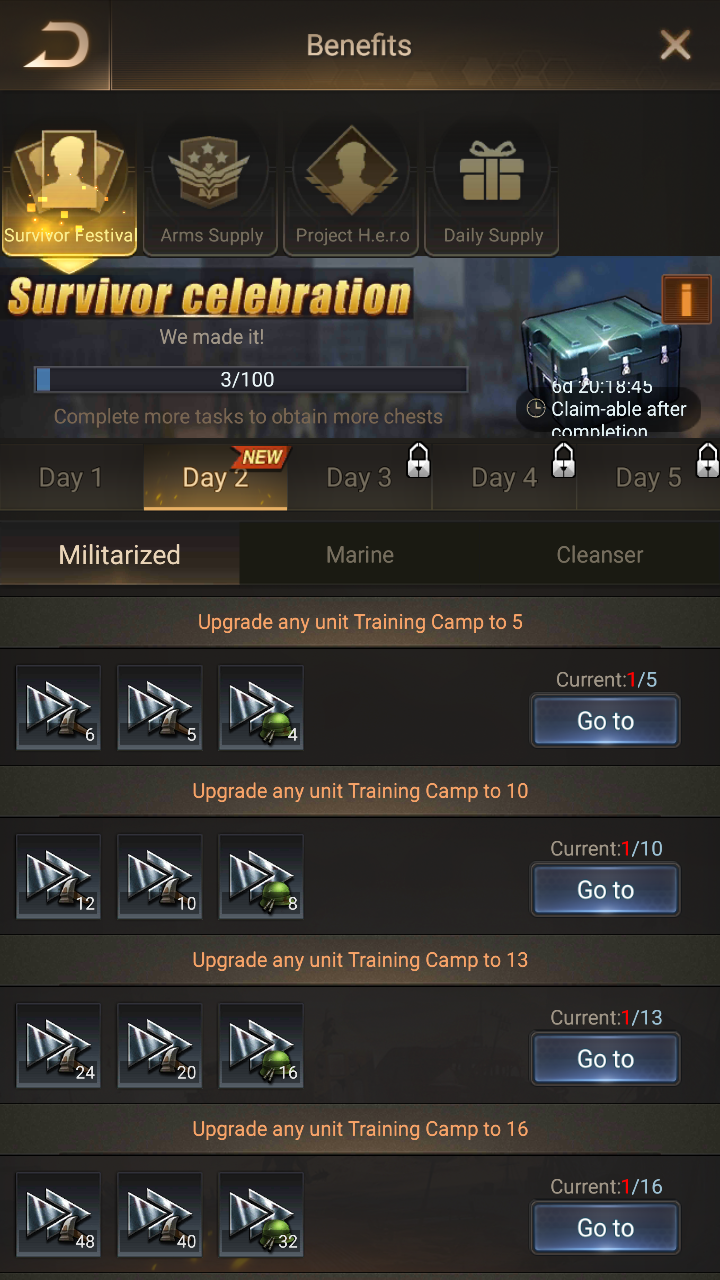Click Go to for Training Camp 5

[605, 721]
